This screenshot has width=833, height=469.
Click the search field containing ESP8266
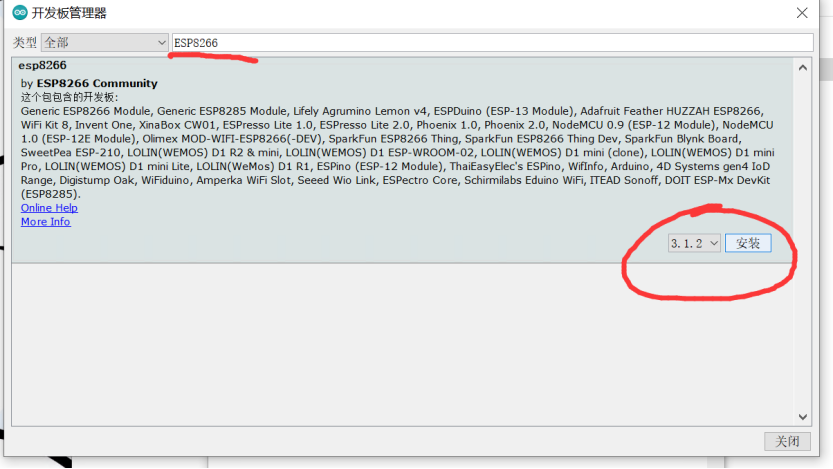click(492, 42)
